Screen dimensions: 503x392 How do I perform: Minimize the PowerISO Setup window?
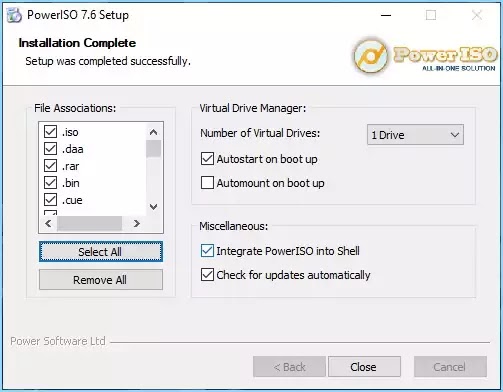pos(386,15)
